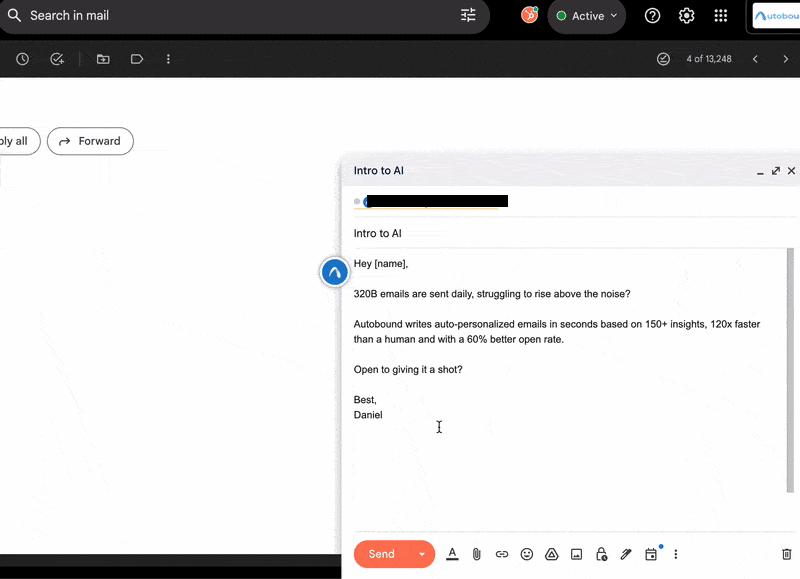Insert a link icon
800x579 pixels.
pos(502,554)
